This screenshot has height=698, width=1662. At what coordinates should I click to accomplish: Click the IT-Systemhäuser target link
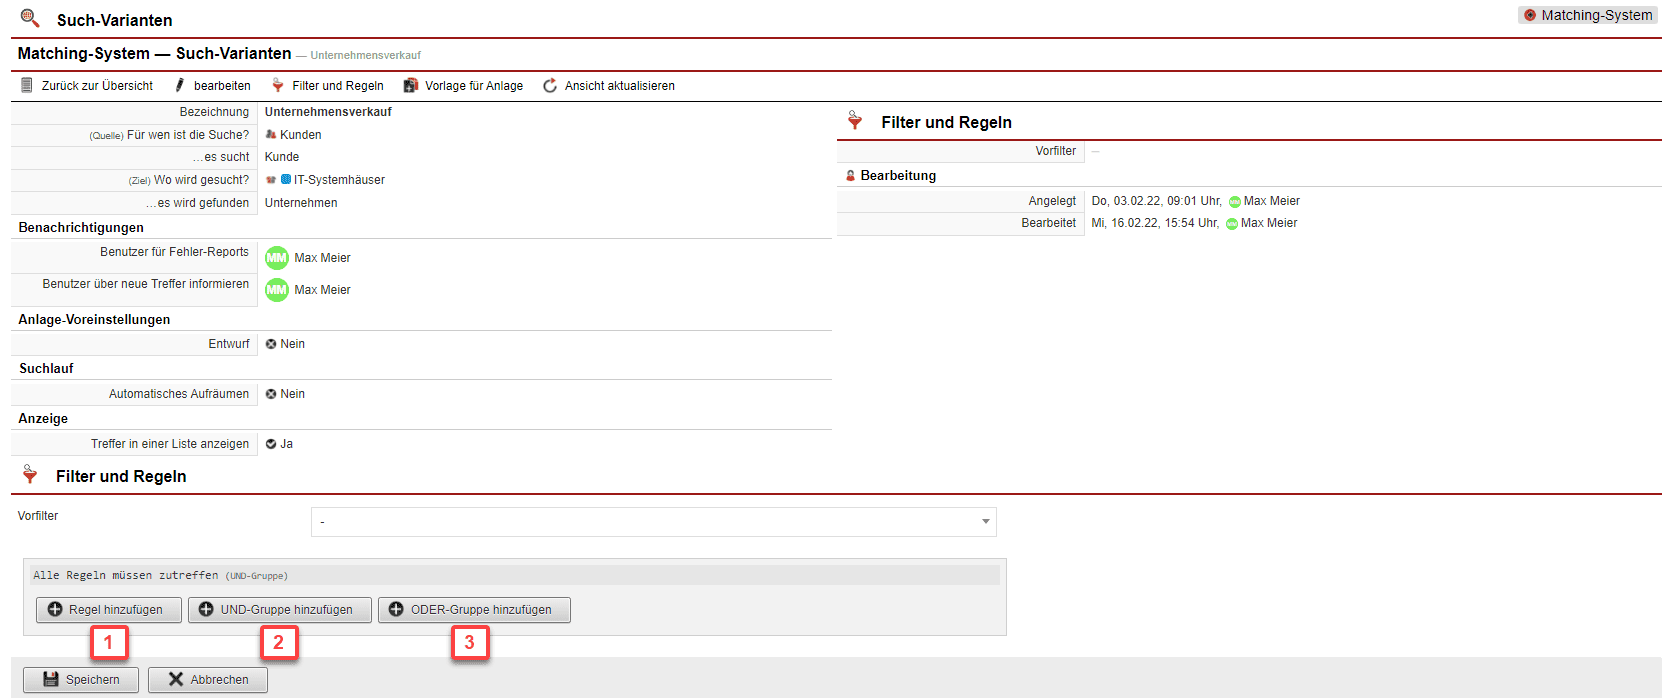coord(339,180)
